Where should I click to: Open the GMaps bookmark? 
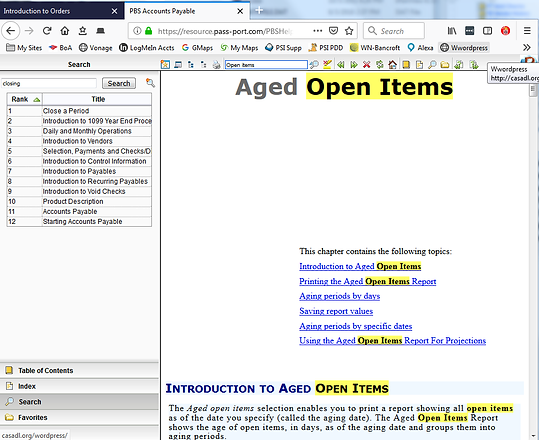click(x=197, y=48)
